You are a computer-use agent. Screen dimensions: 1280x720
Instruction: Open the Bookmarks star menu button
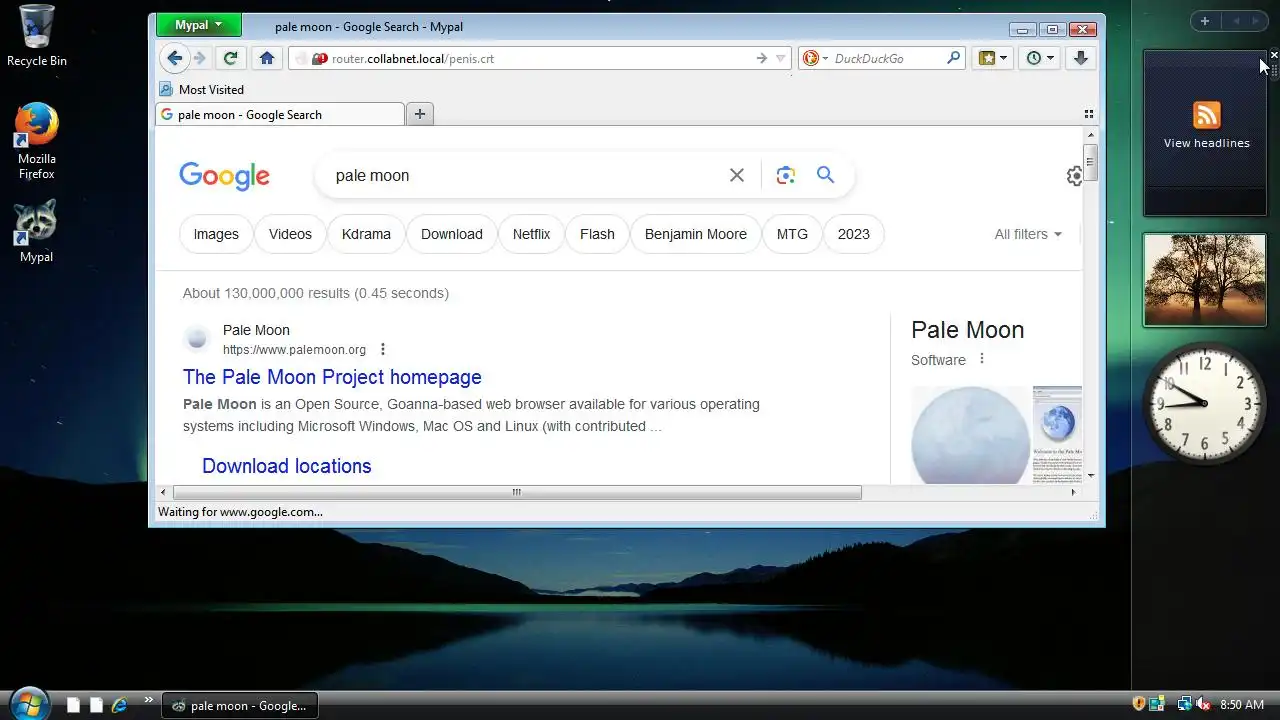point(993,58)
